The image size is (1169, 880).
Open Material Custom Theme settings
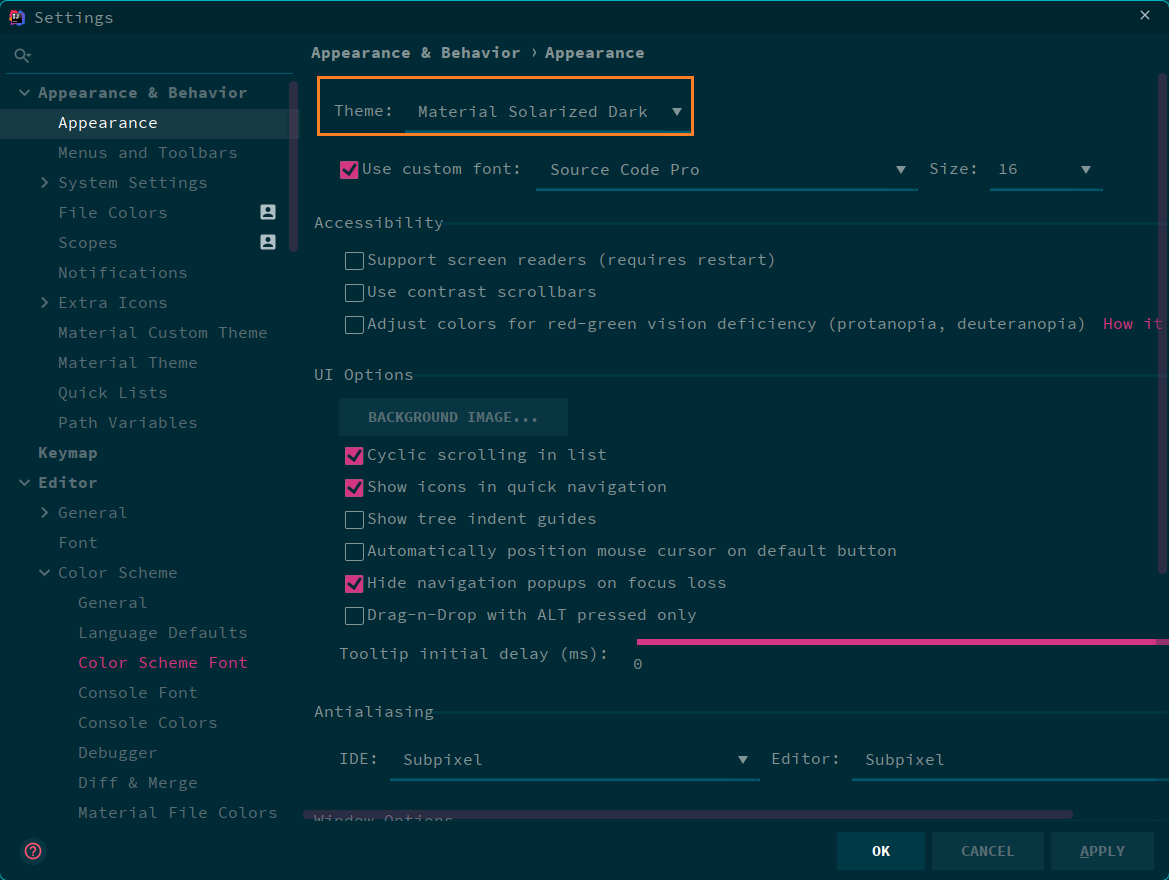(163, 333)
